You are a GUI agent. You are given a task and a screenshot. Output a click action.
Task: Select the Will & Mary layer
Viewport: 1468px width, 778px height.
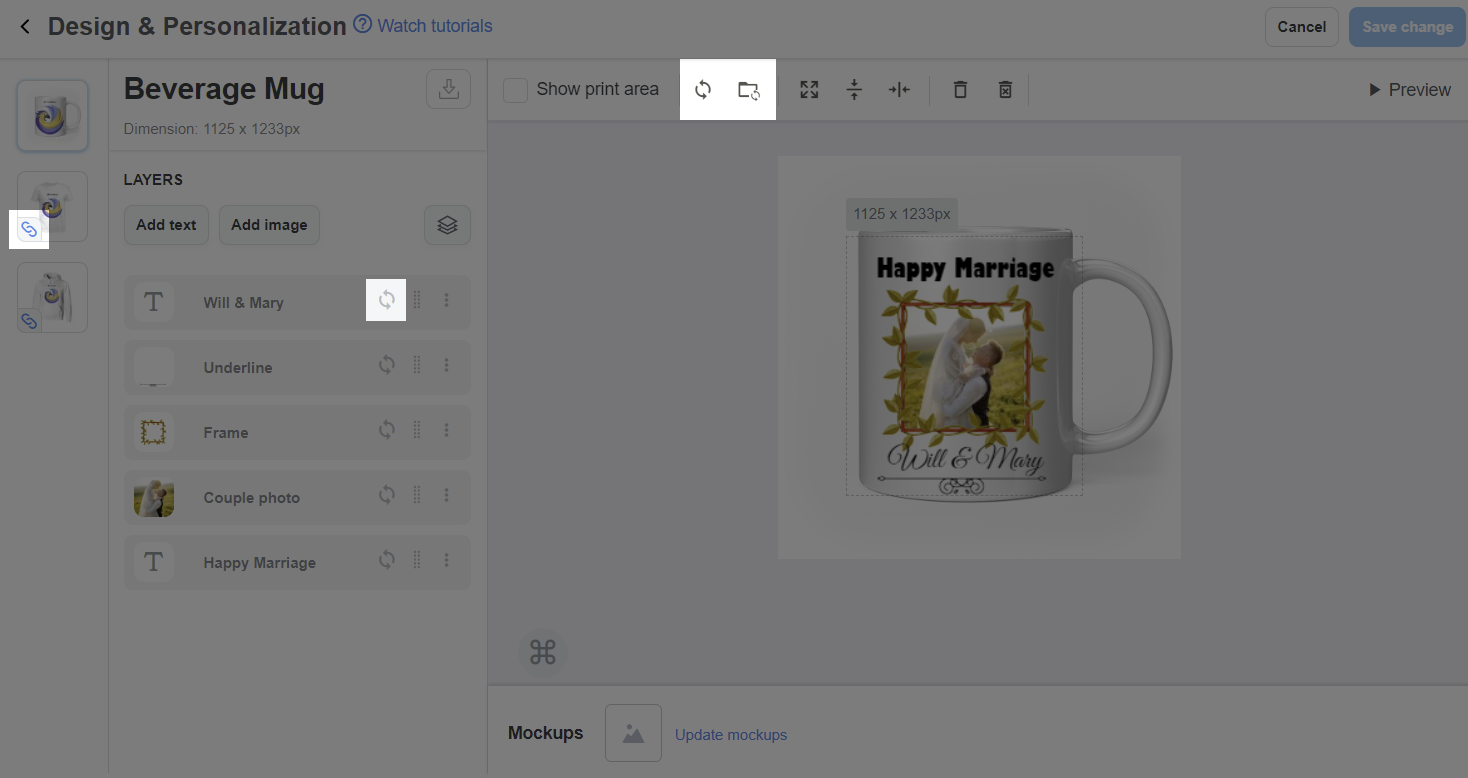tap(297, 302)
